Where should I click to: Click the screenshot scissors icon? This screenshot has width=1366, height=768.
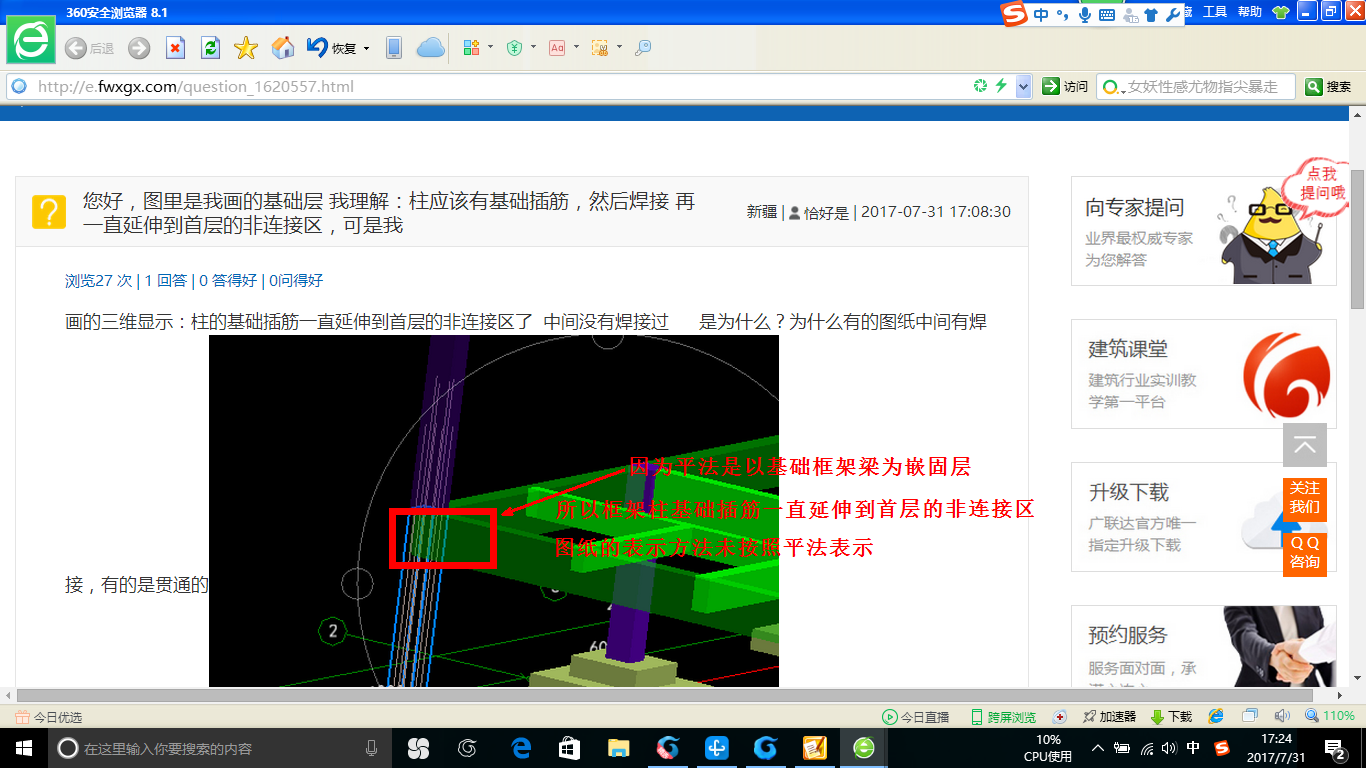(x=600, y=48)
